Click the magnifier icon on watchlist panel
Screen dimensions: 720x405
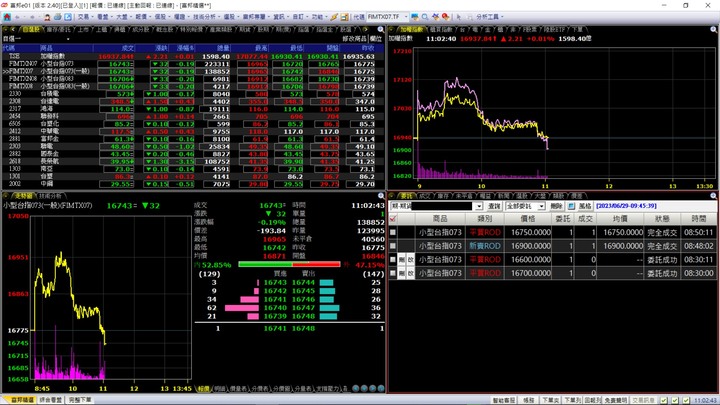[x=381, y=29]
